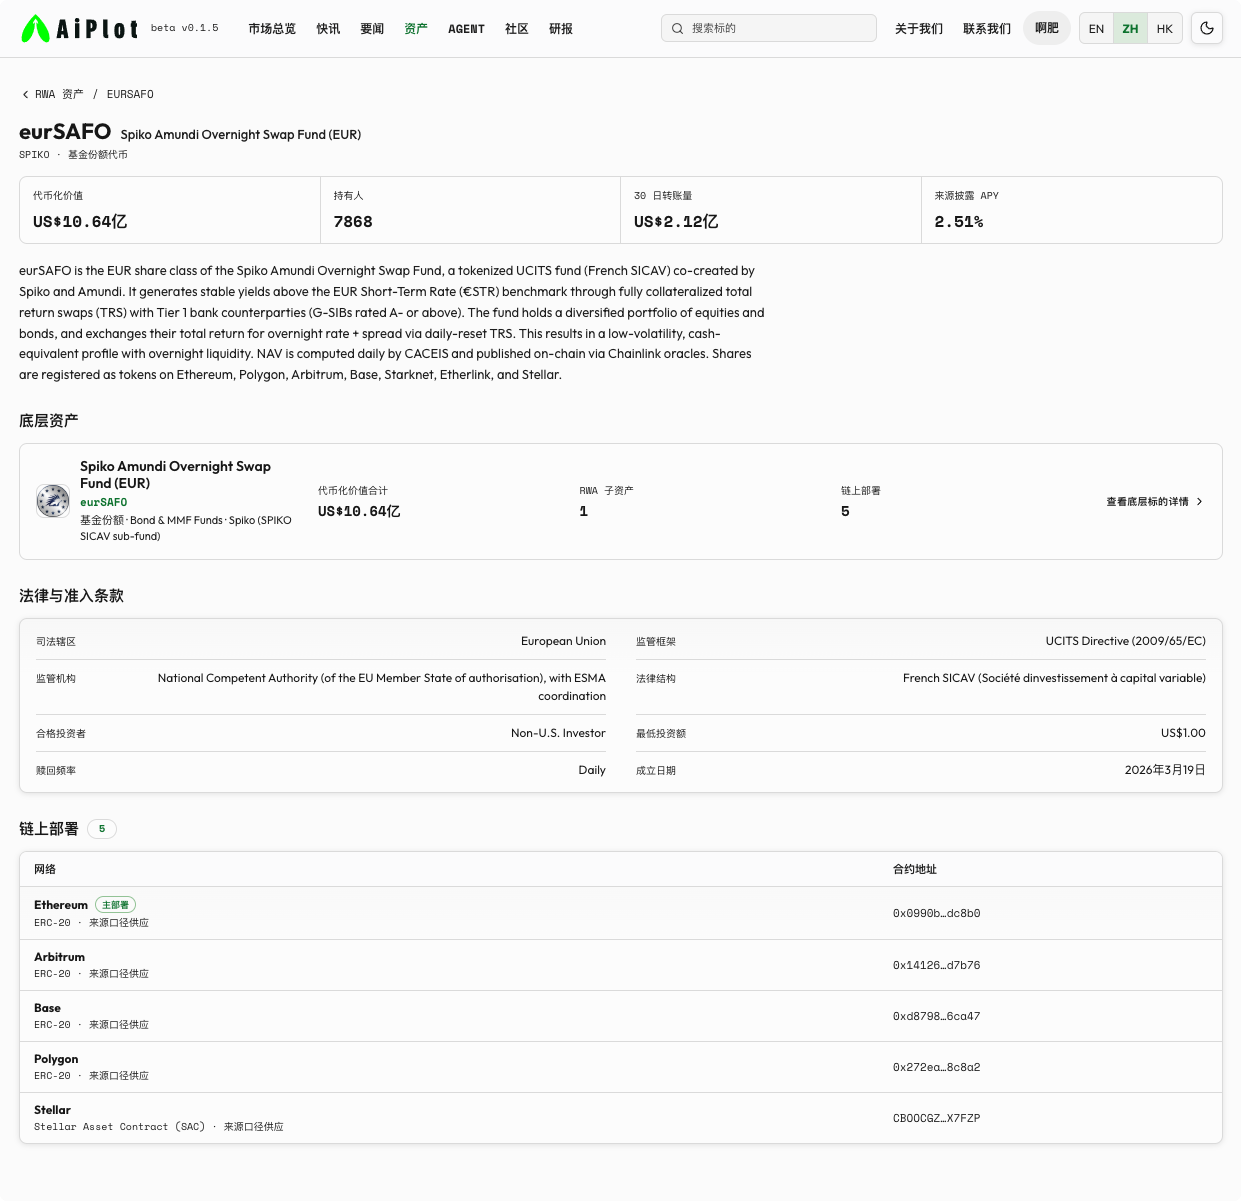The height and width of the screenshot is (1201, 1241).
Task: Click the Daily redemption frequency value
Action: (x=592, y=770)
